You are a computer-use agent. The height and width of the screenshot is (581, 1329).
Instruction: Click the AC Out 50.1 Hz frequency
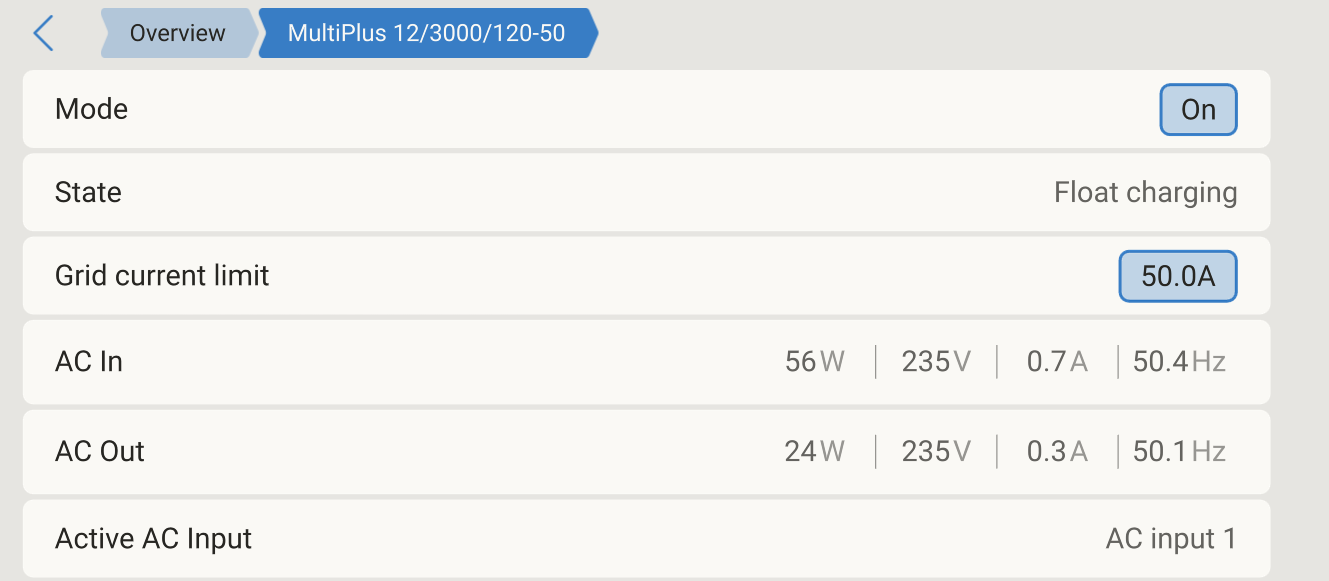(x=1179, y=451)
